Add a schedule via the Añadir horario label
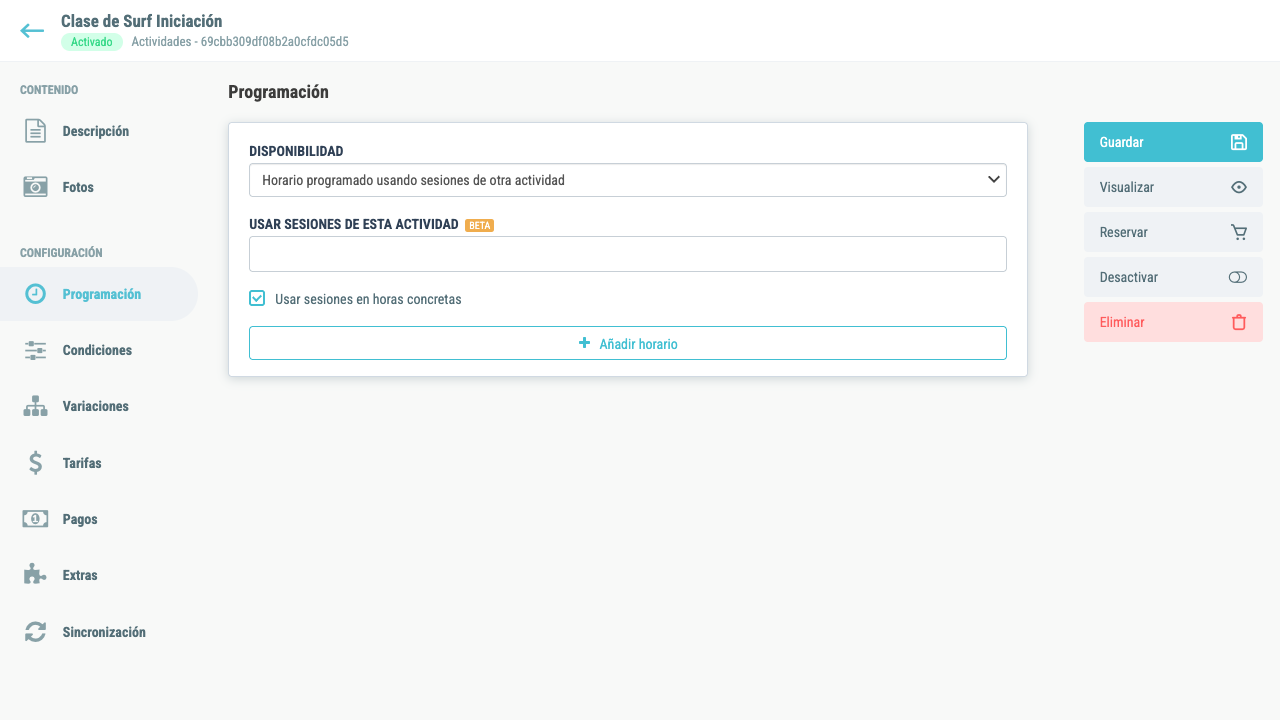1280x720 pixels. [x=638, y=344]
